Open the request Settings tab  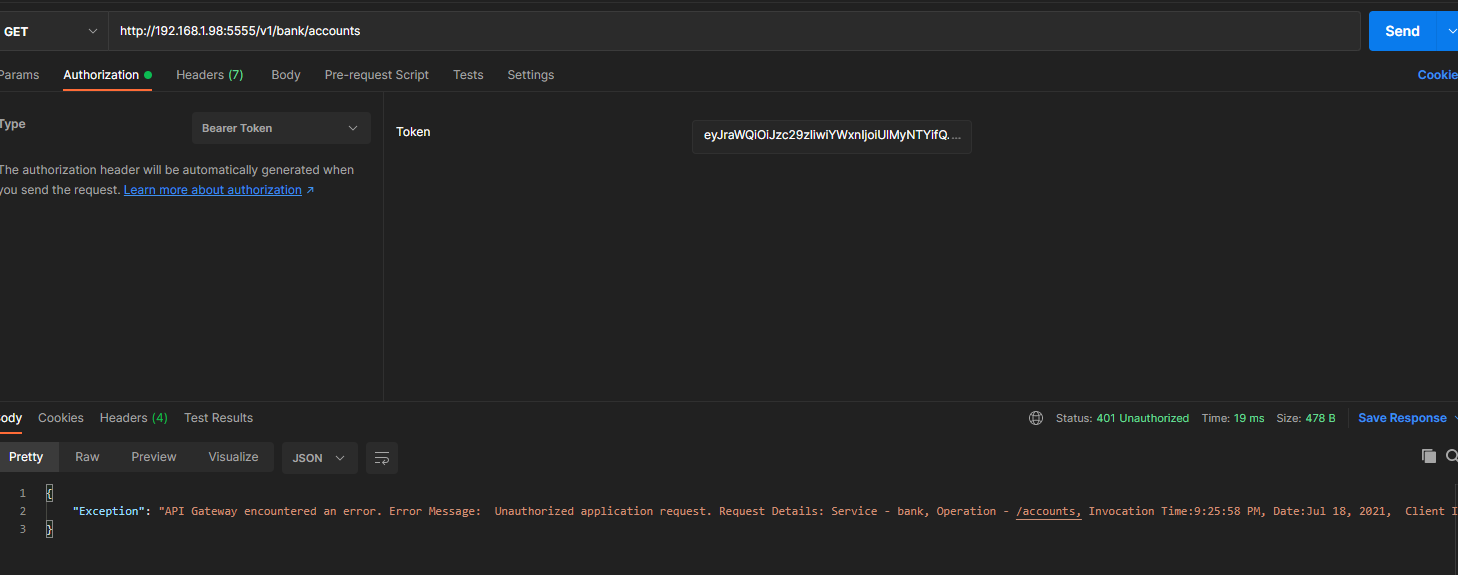coord(530,75)
